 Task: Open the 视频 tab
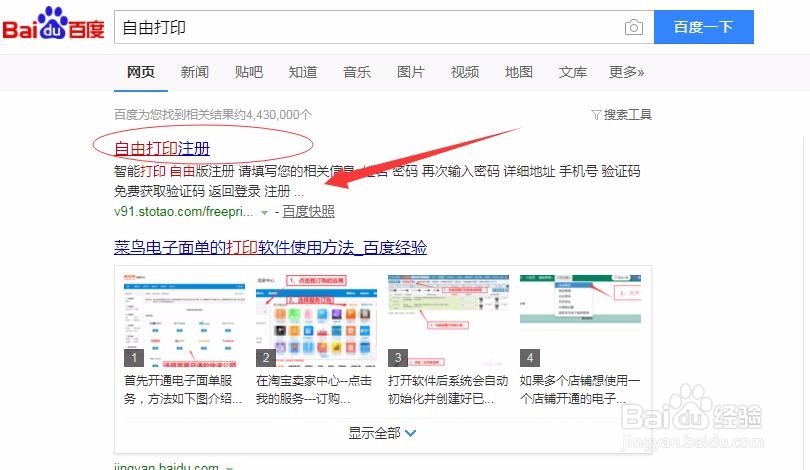tap(465, 72)
